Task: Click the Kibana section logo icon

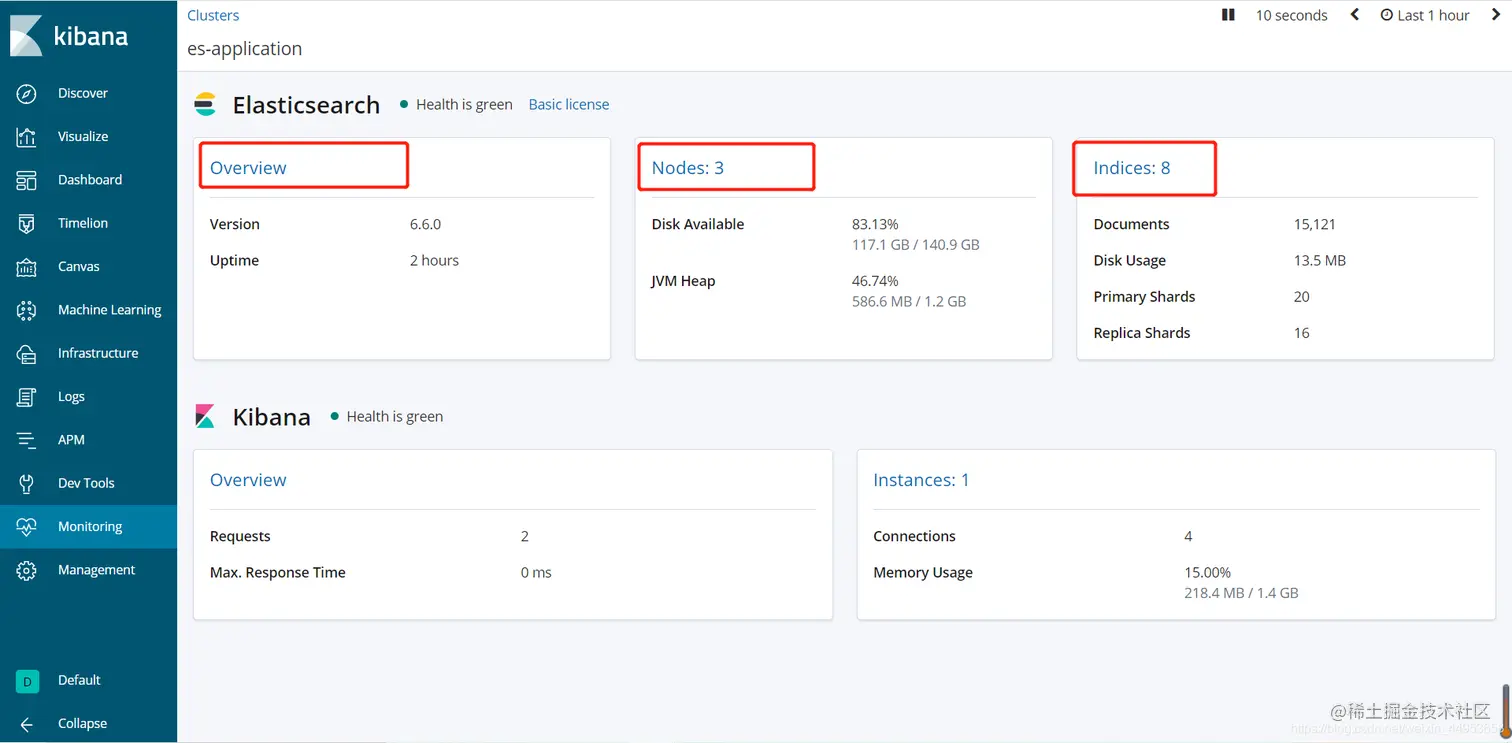Action: (205, 416)
